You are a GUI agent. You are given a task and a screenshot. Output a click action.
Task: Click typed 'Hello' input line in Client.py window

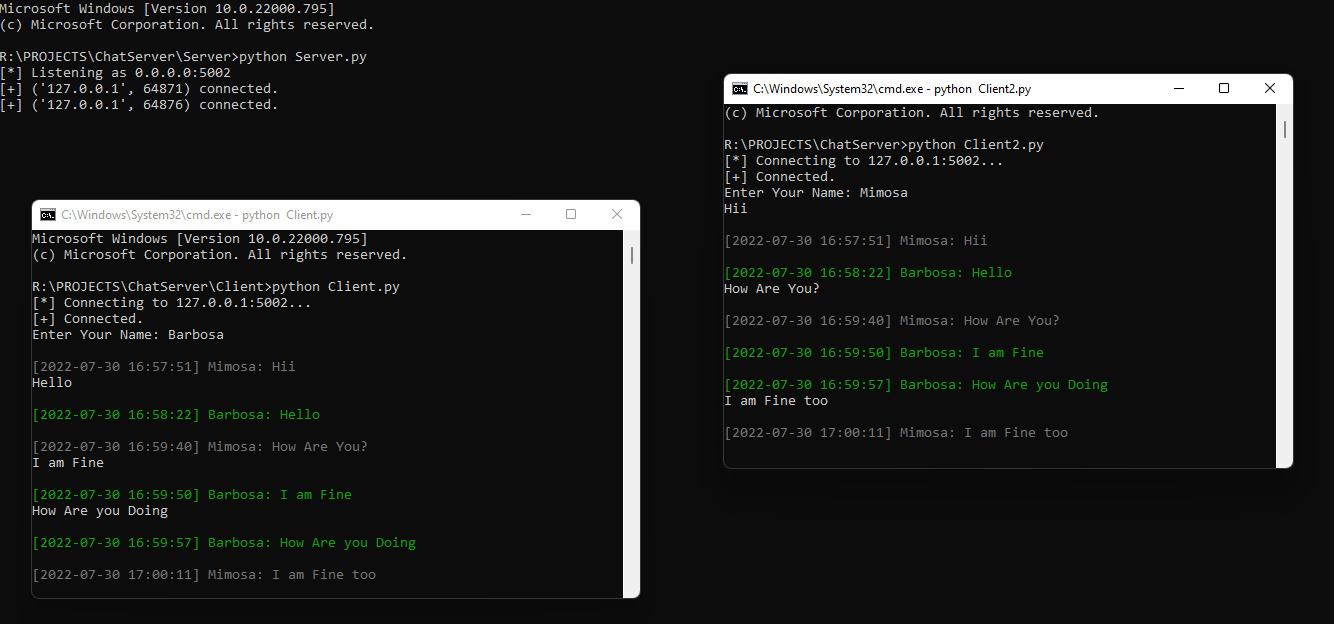coord(52,383)
